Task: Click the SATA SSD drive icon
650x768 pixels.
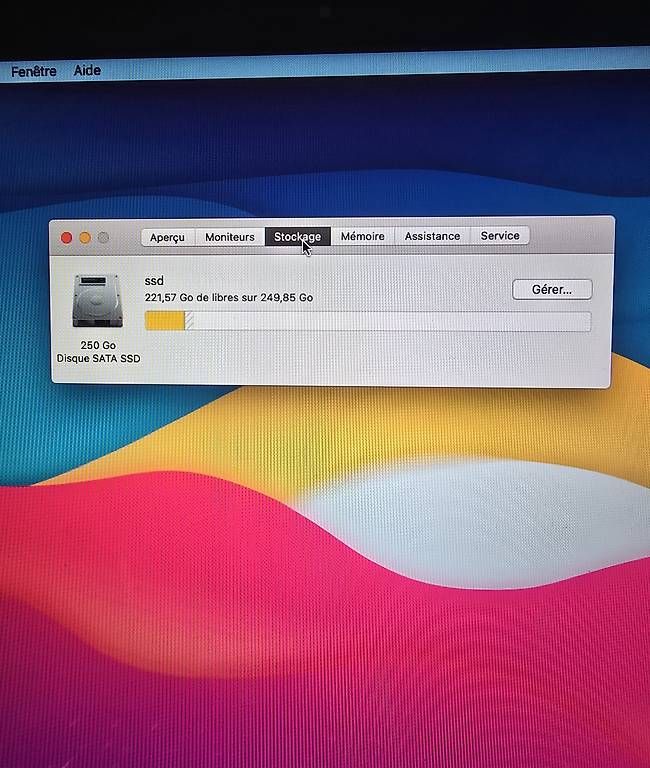Action: click(x=97, y=301)
